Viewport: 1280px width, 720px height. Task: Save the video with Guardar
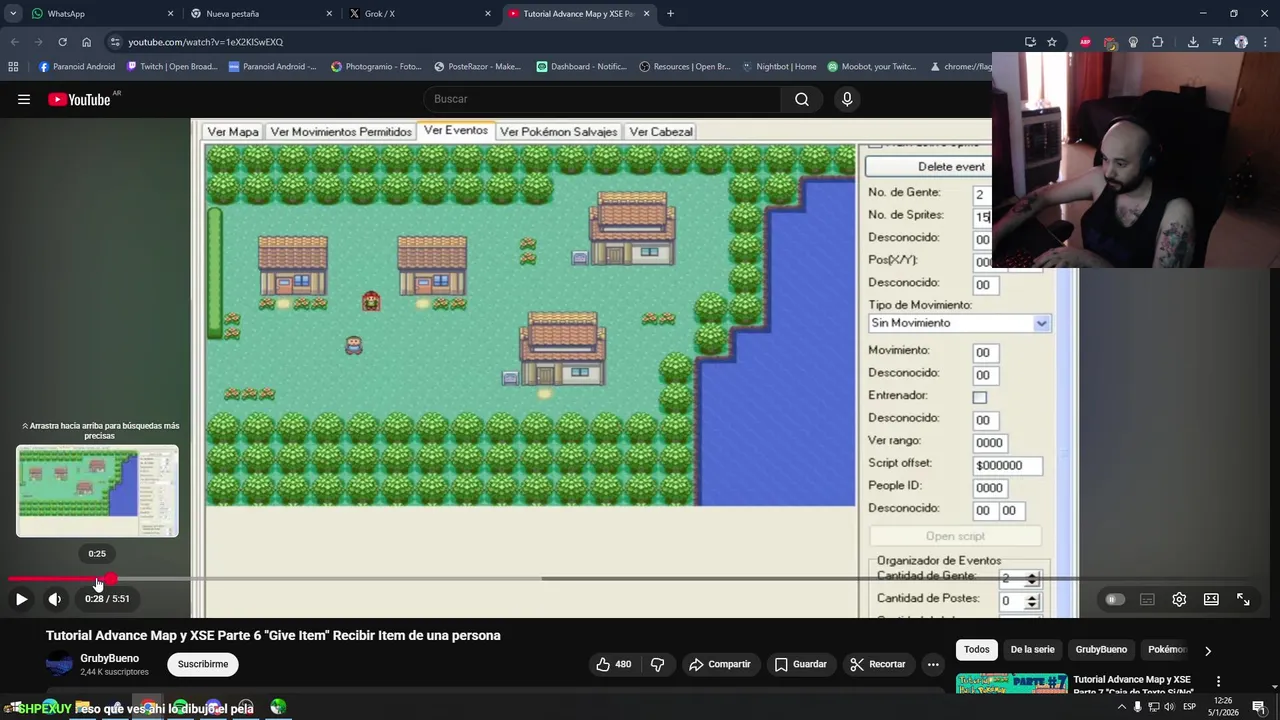[800, 664]
